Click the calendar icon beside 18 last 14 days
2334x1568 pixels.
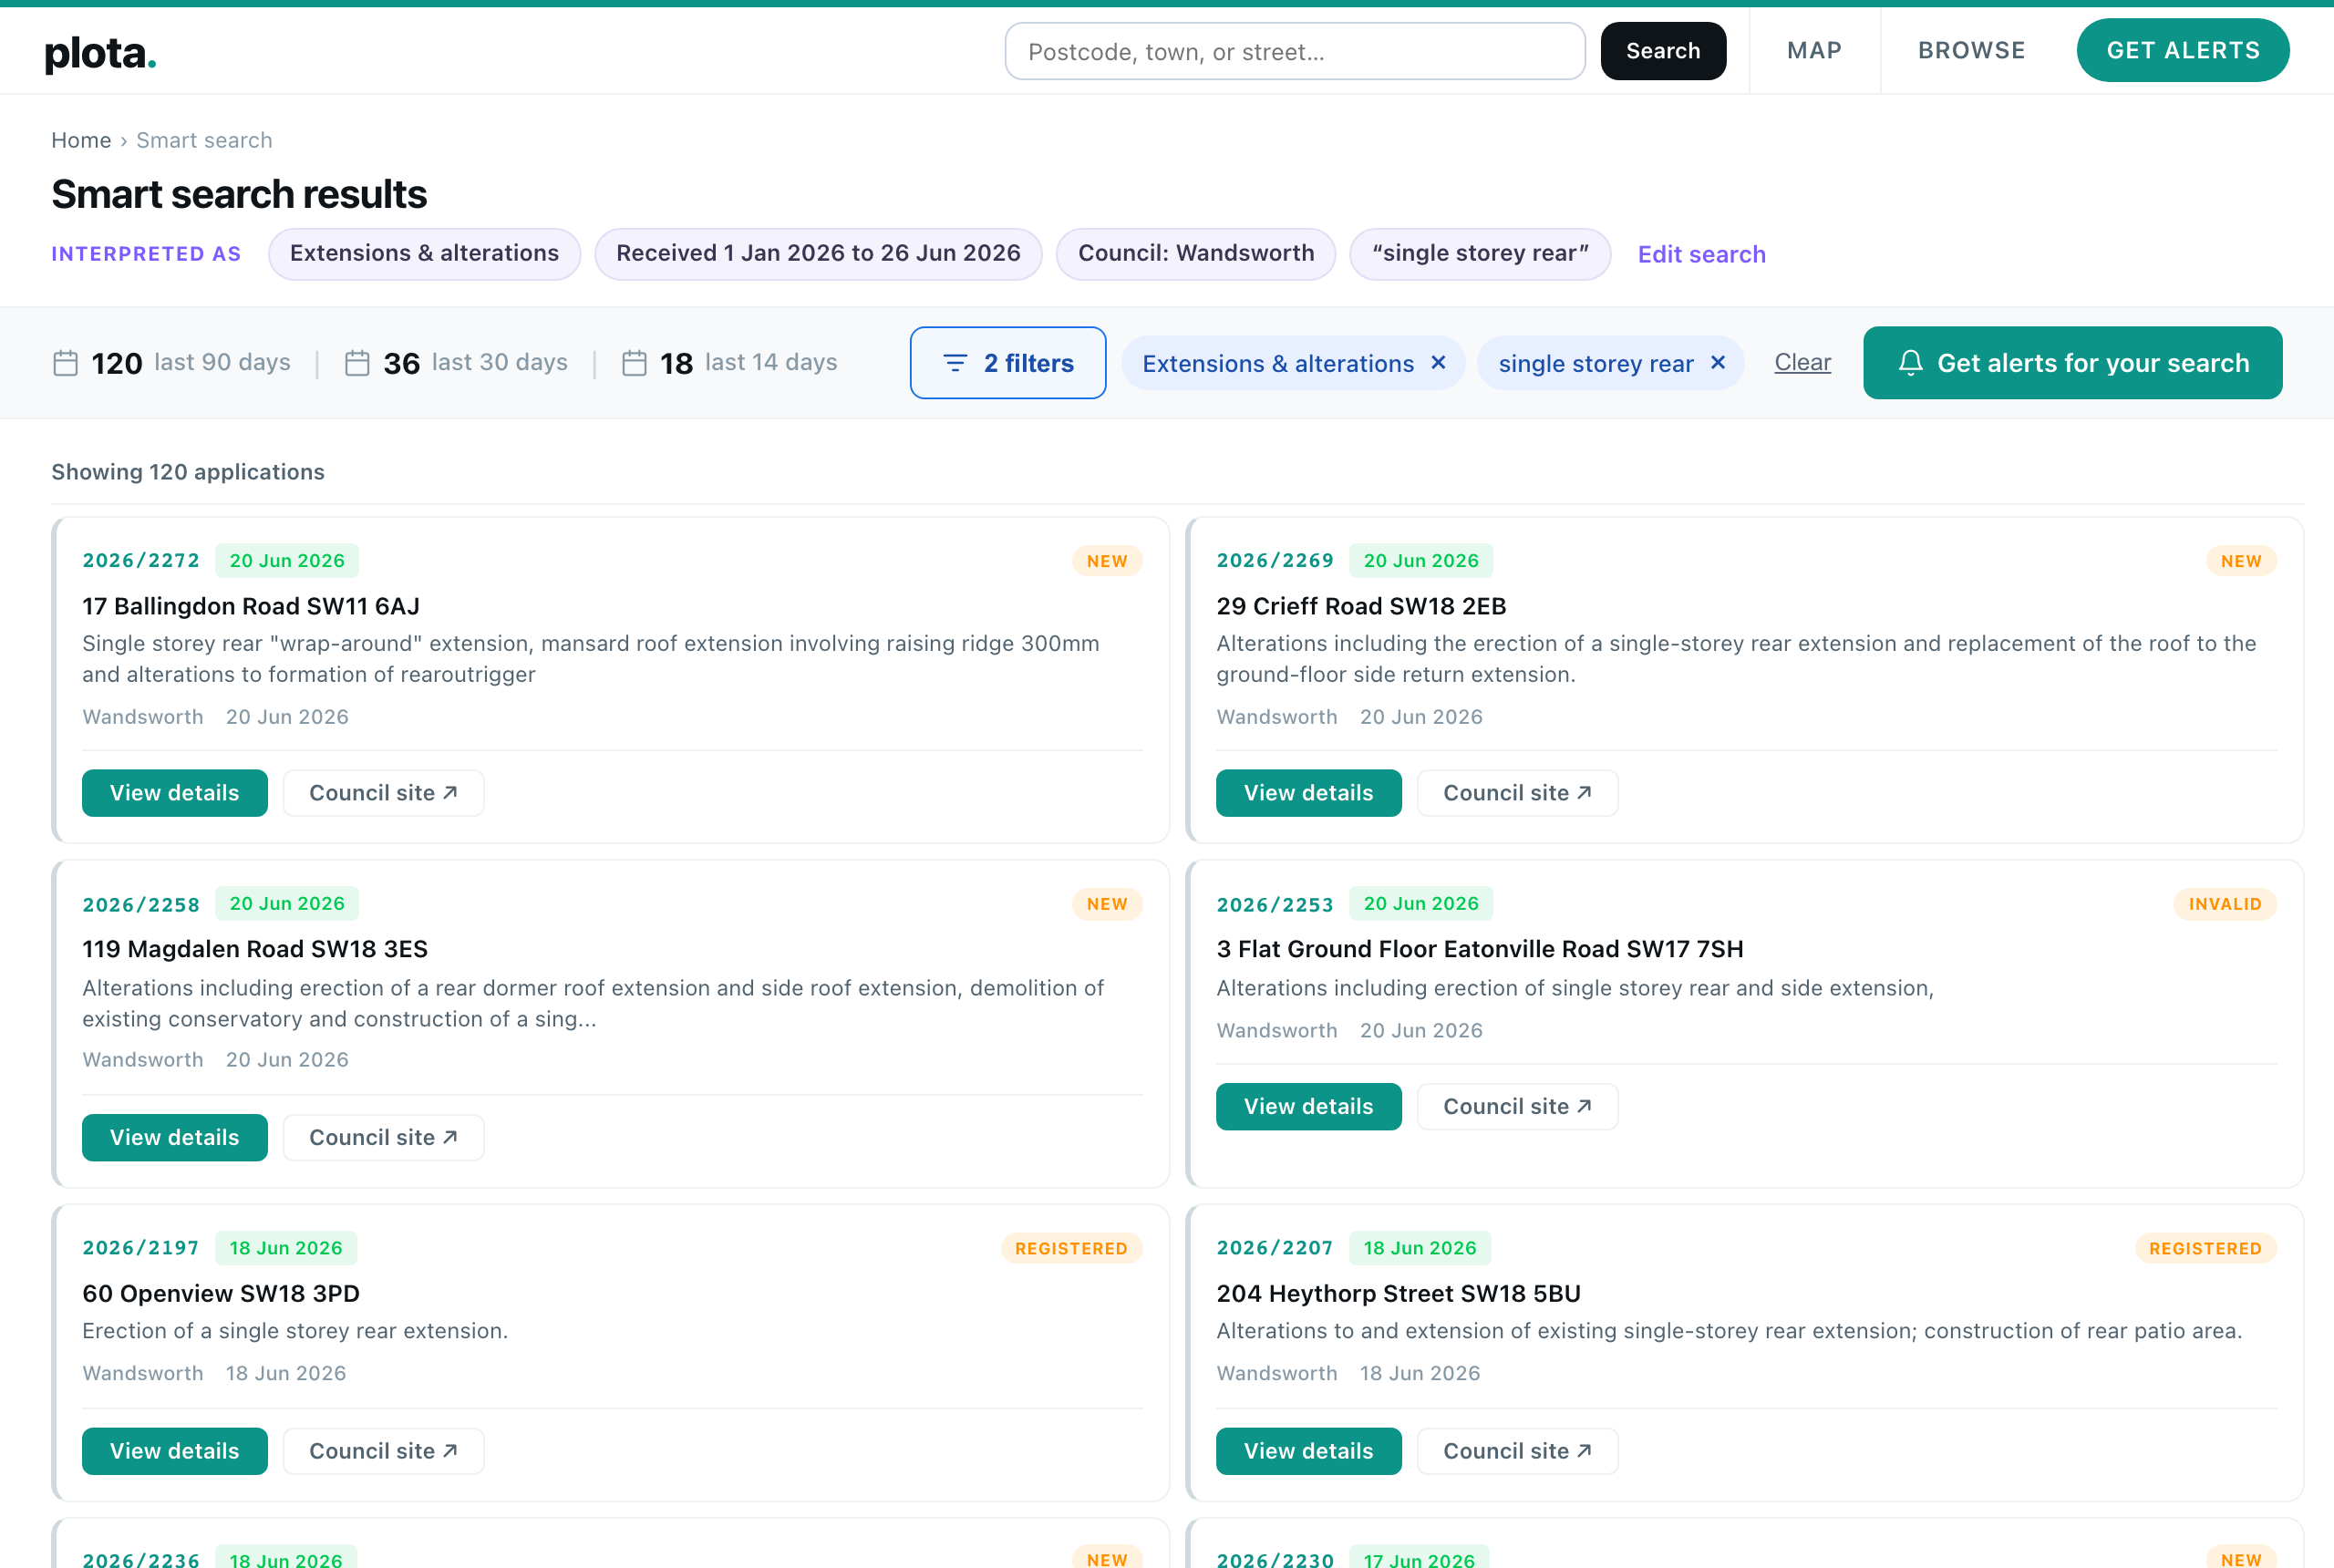(634, 362)
